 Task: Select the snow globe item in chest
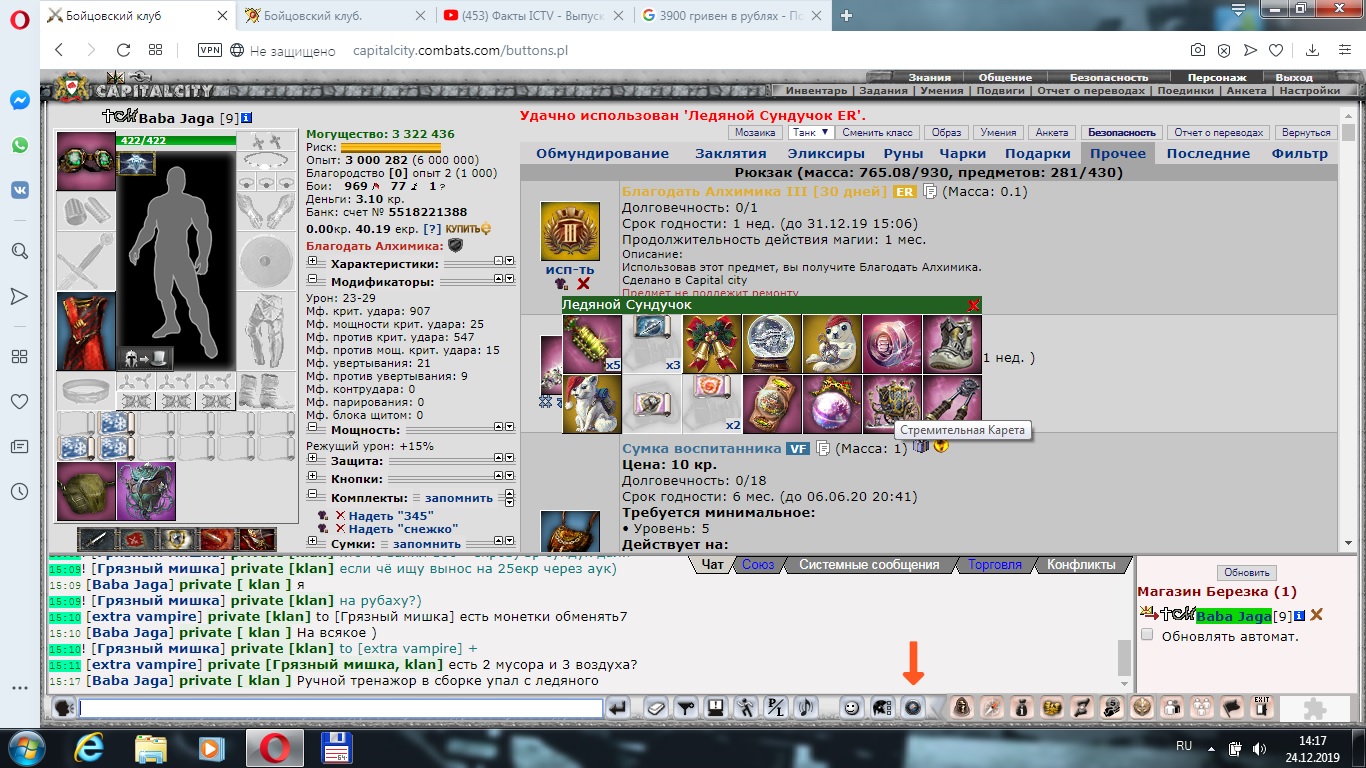(772, 344)
